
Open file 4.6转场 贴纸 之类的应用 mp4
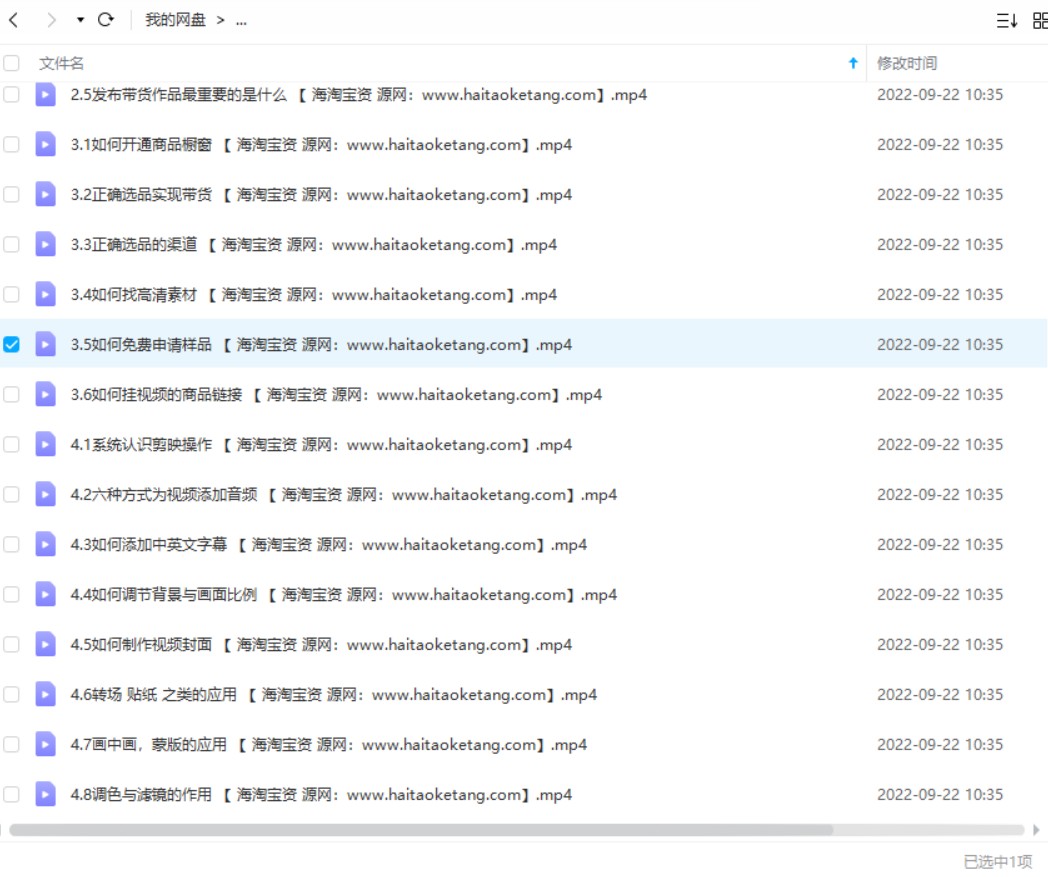tap(334, 695)
